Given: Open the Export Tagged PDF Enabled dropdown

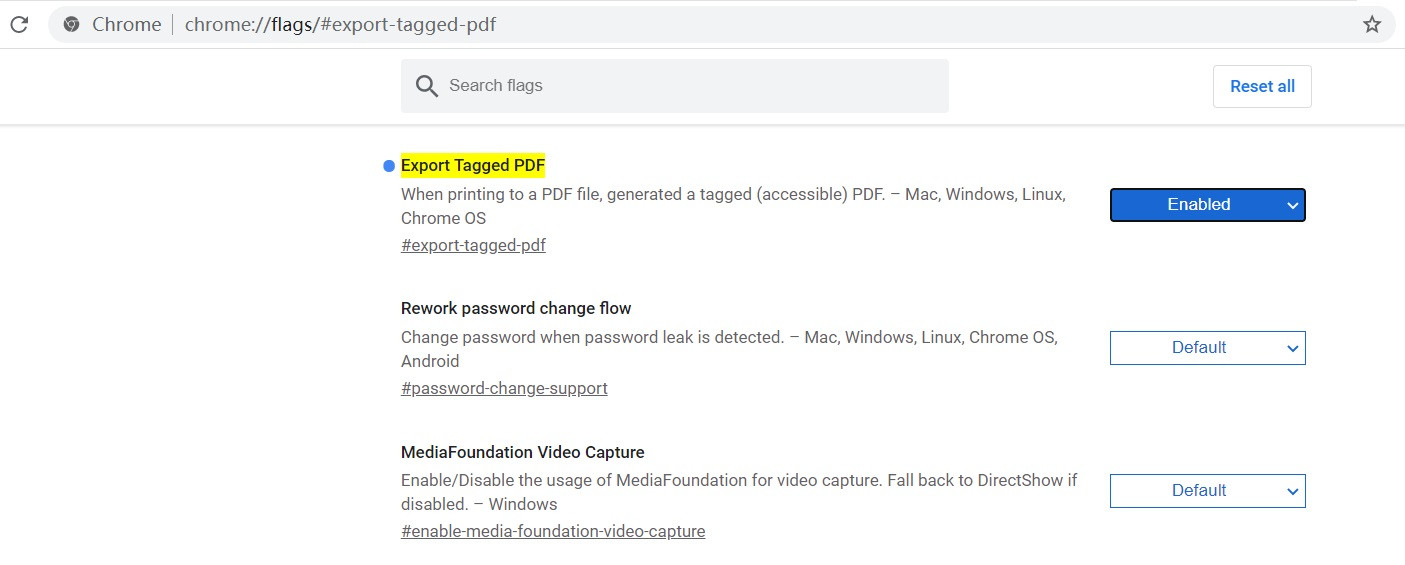Looking at the screenshot, I should pos(1207,205).
